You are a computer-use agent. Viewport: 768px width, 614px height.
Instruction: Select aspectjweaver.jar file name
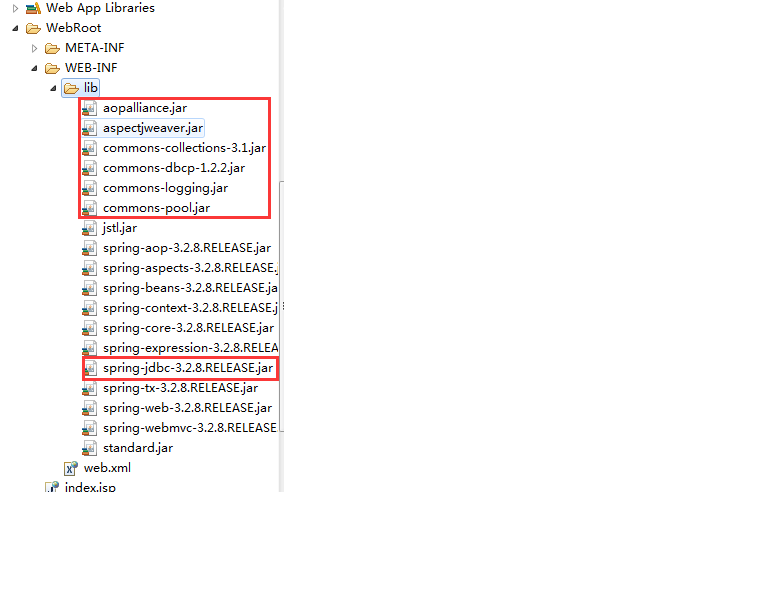coord(153,128)
